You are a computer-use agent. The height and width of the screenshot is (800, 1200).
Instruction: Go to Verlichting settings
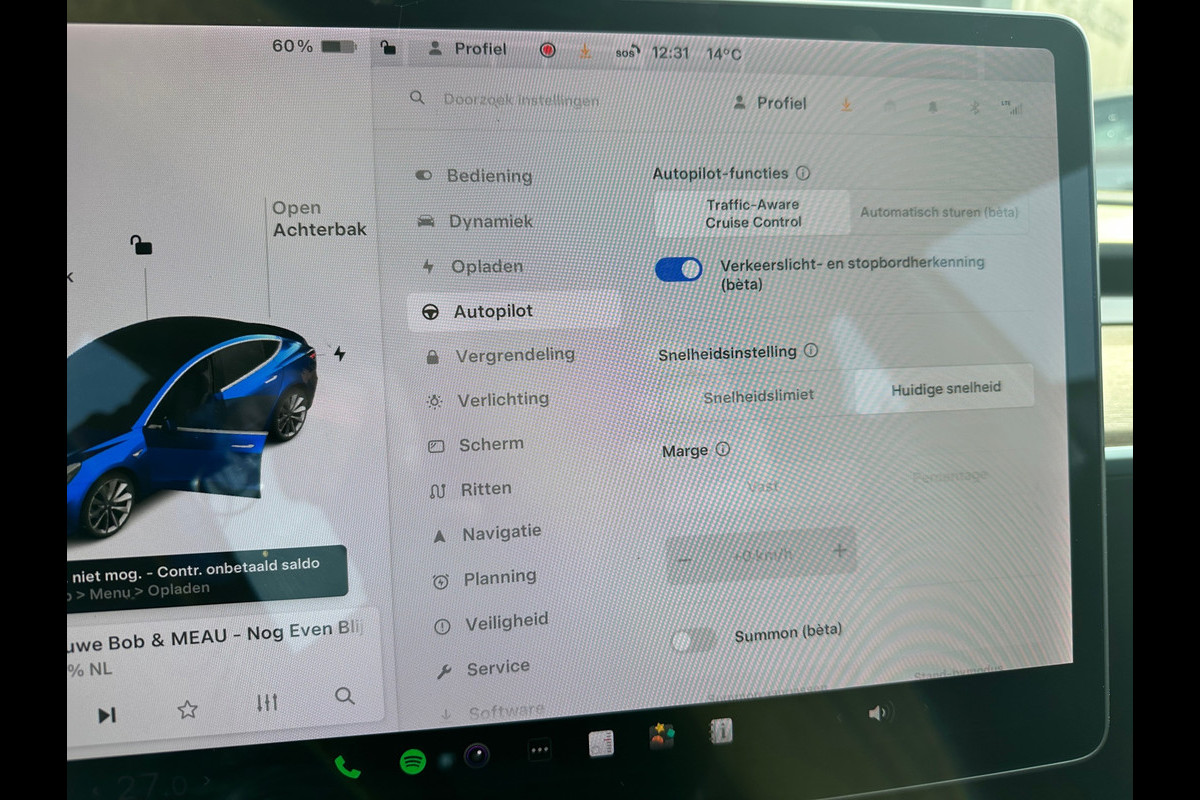point(502,400)
